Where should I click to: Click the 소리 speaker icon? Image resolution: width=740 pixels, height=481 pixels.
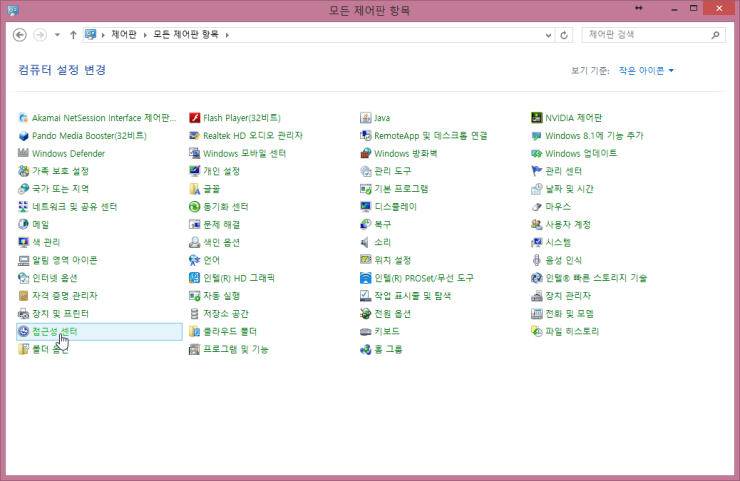point(365,242)
